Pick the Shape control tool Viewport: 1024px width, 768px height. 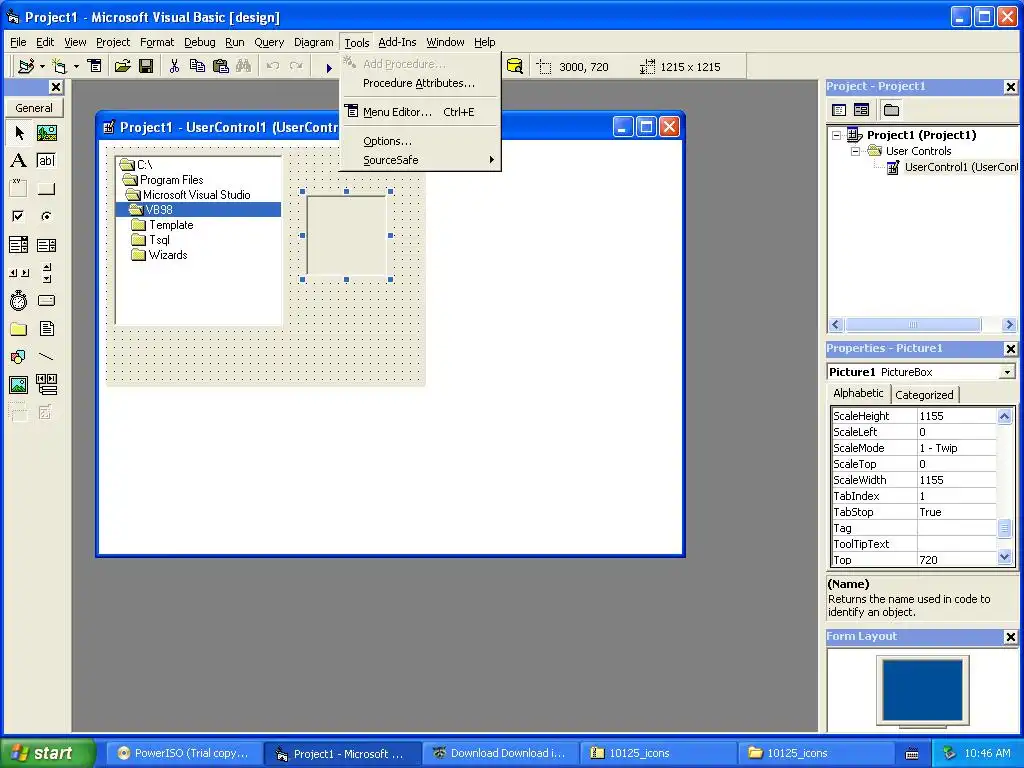[x=19, y=357]
